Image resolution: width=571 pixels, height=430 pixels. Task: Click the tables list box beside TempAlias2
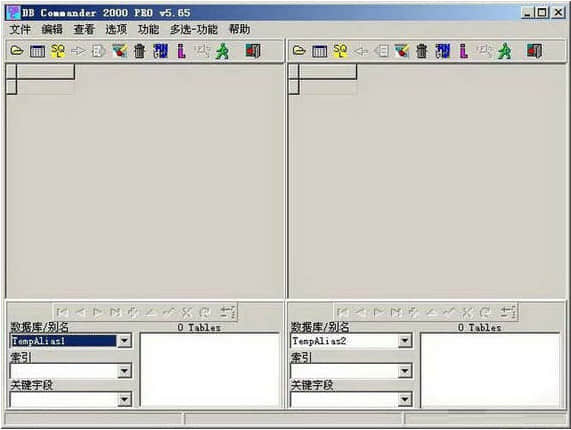point(490,370)
